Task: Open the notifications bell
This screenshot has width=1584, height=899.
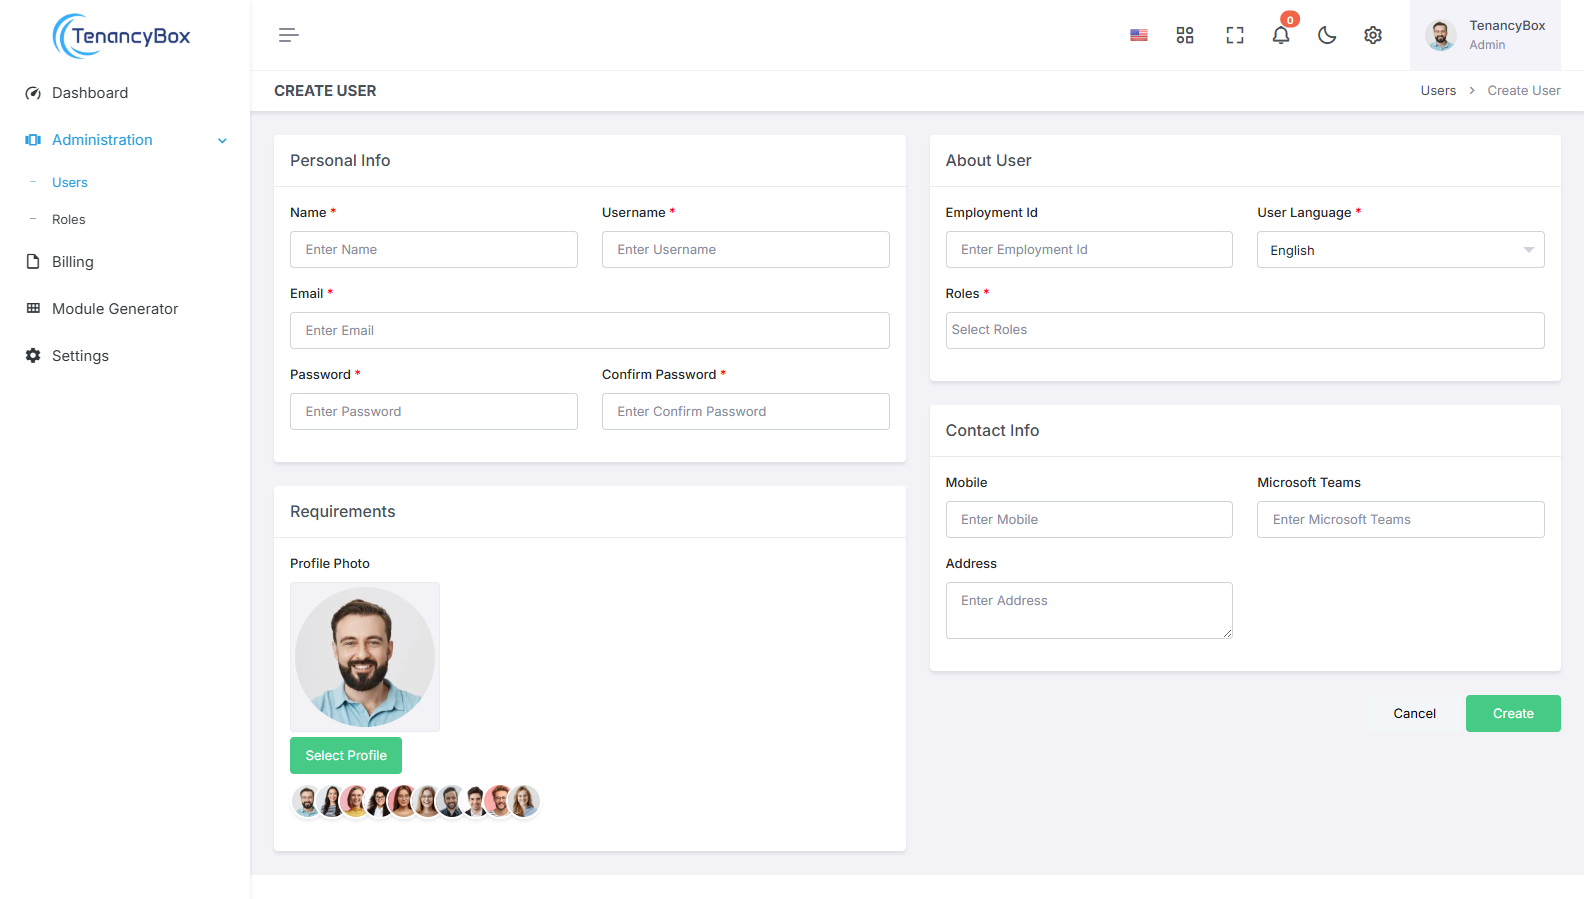Action: (x=1280, y=35)
